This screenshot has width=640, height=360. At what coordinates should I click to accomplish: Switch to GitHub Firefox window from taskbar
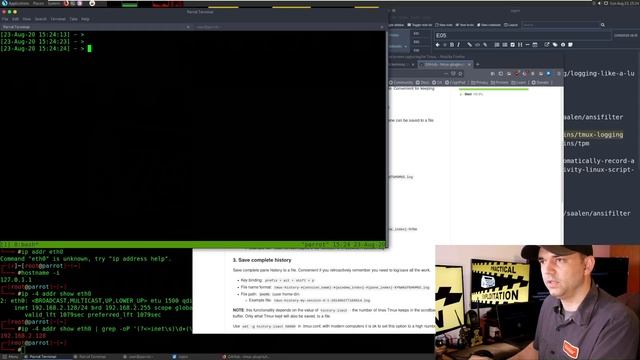246,357
